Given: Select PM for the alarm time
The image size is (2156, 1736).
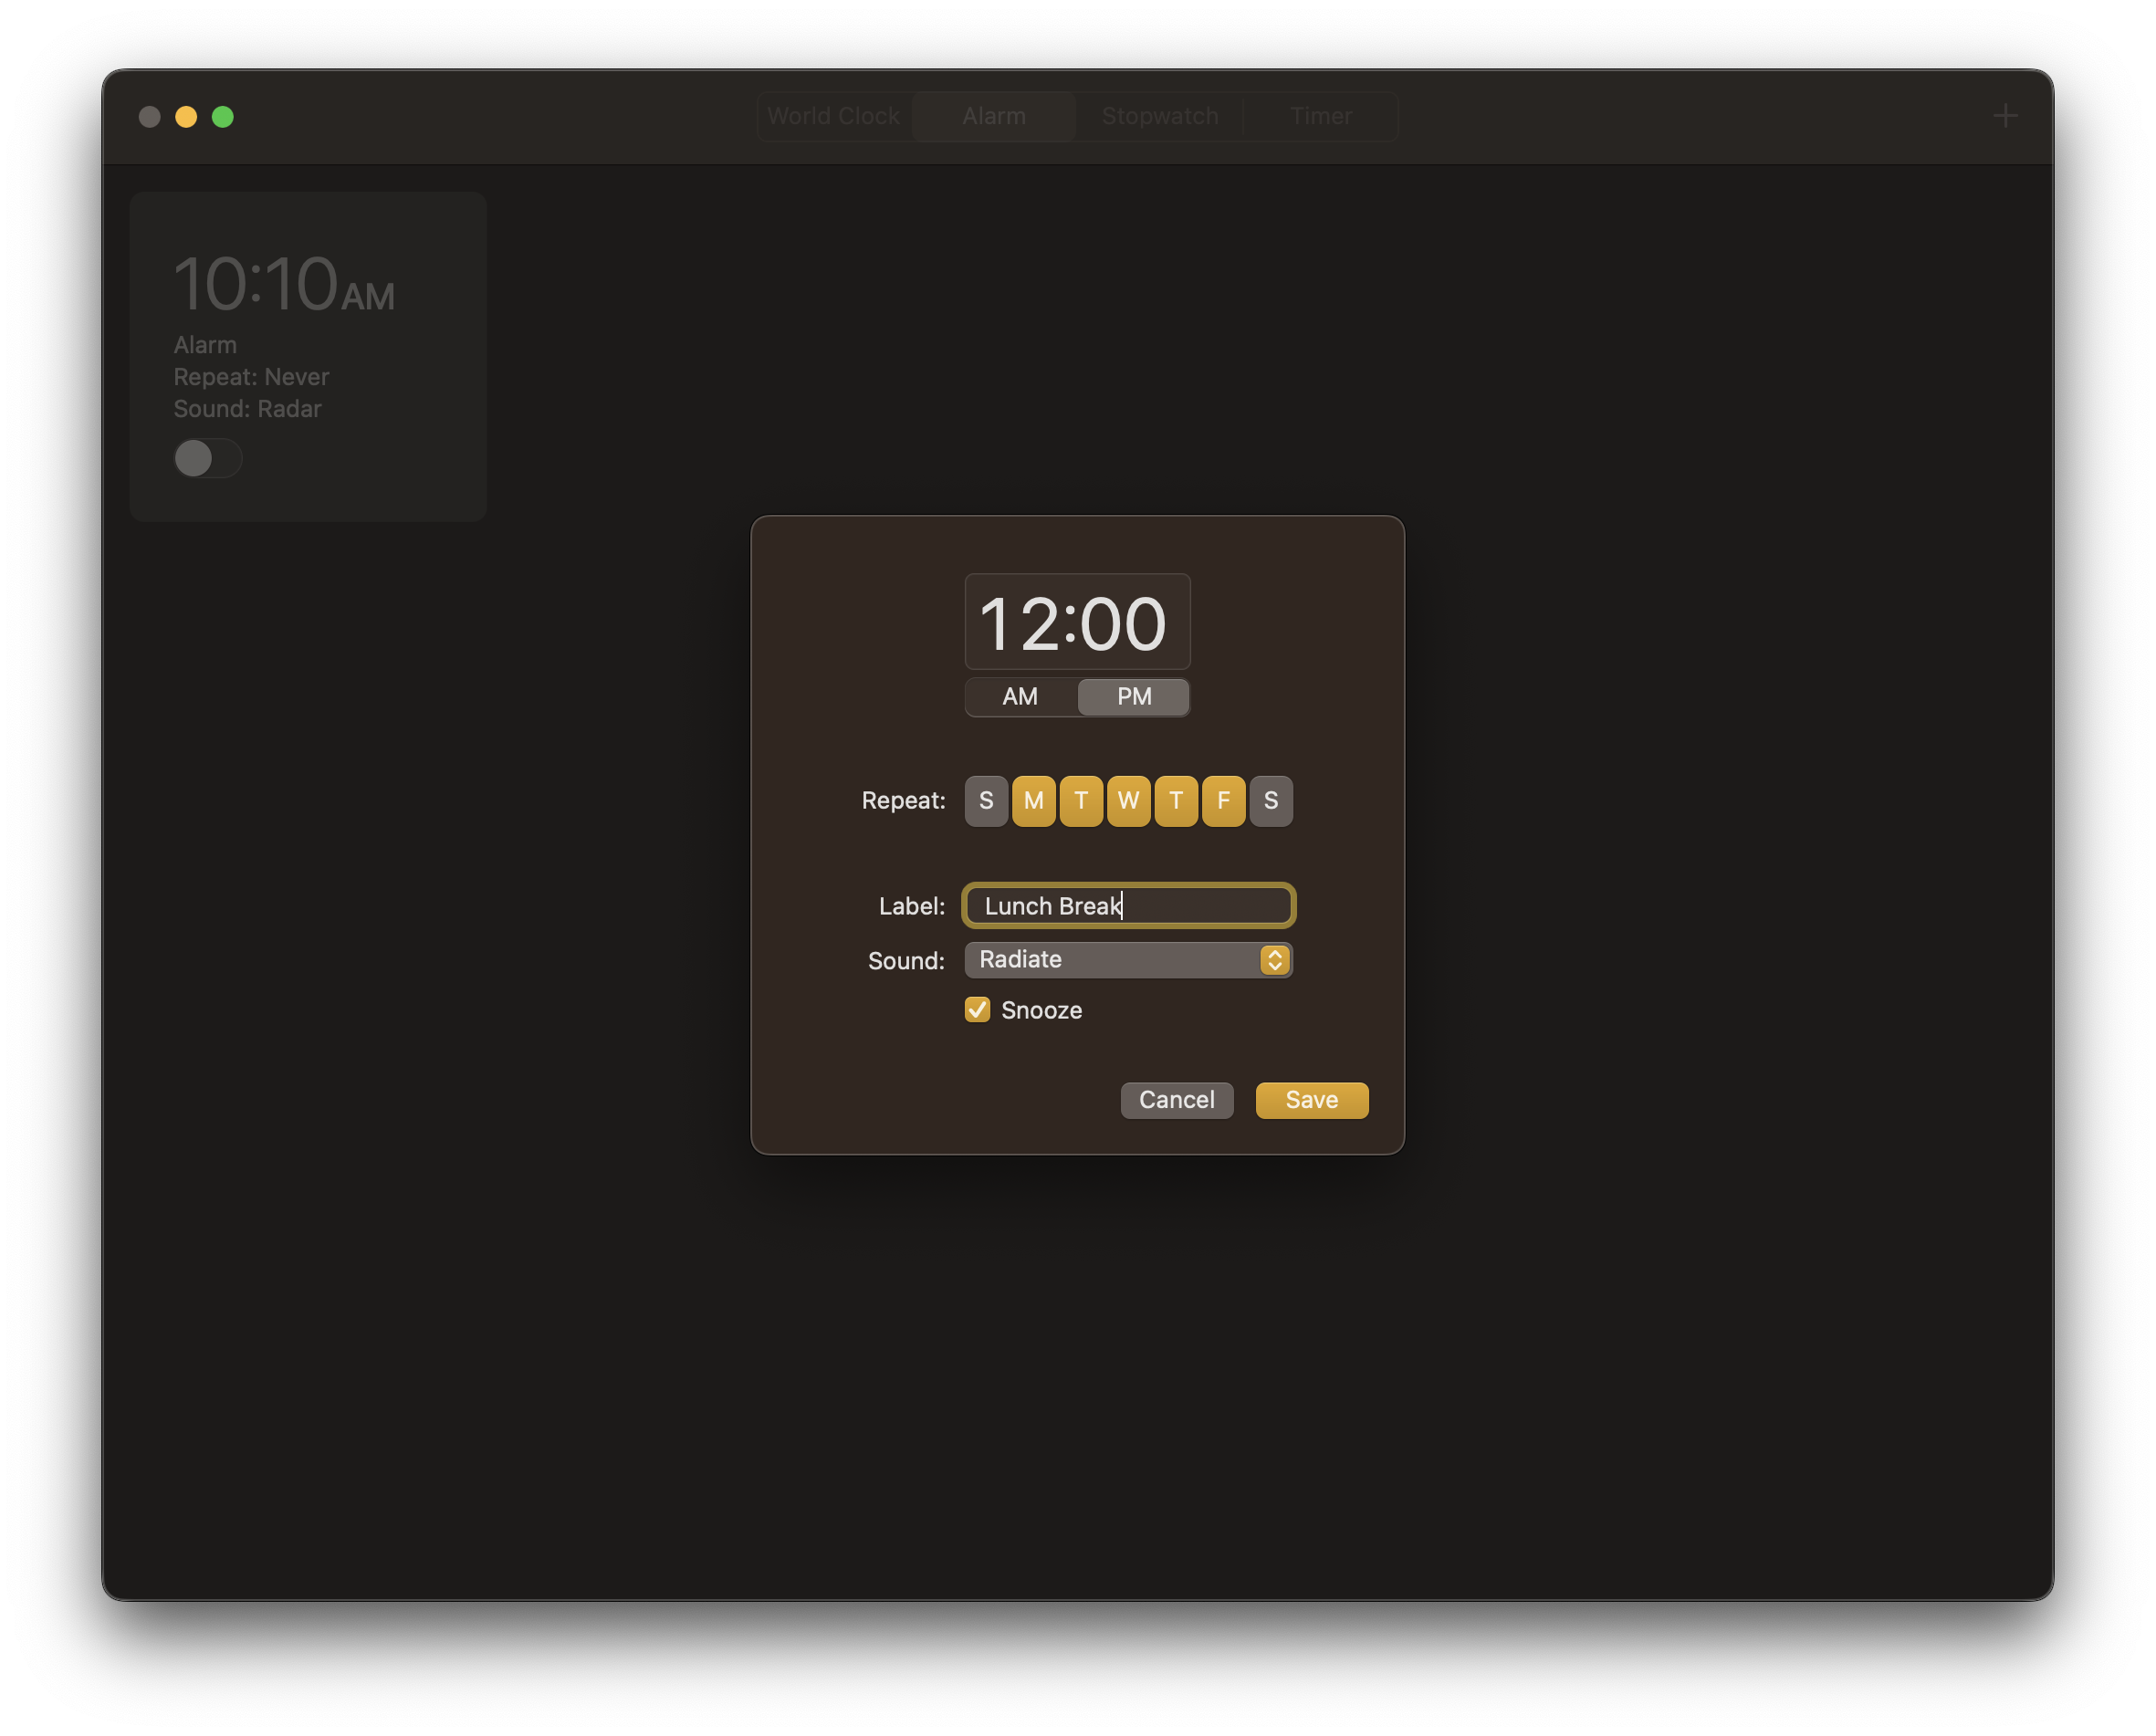Looking at the screenshot, I should [x=1133, y=697].
